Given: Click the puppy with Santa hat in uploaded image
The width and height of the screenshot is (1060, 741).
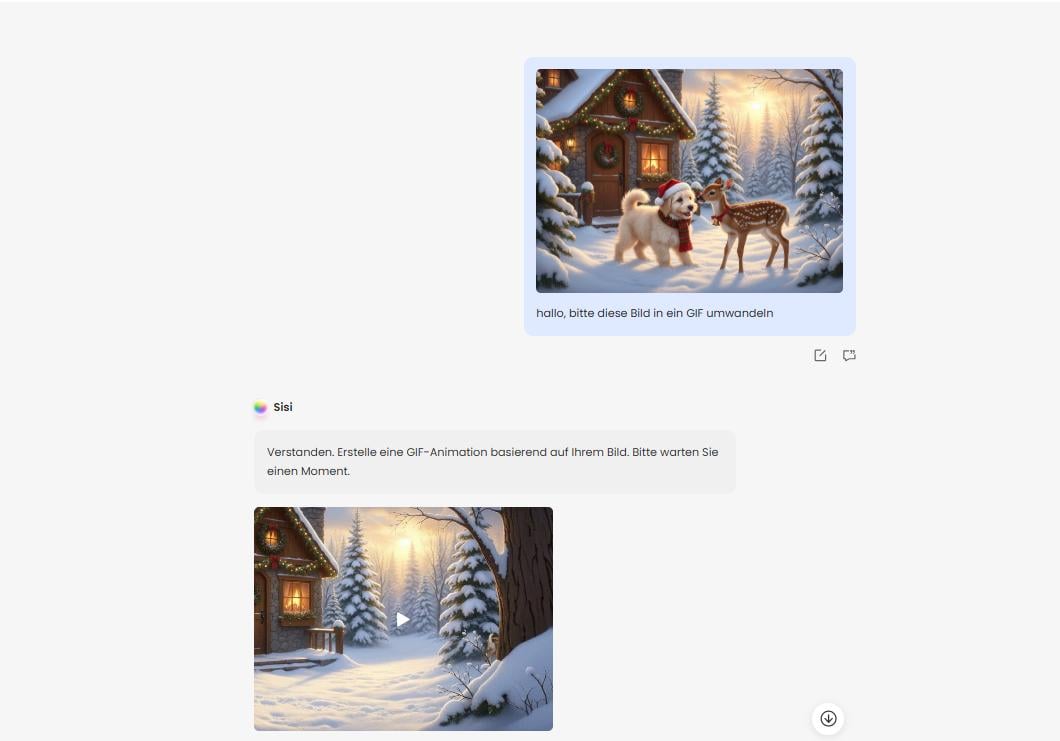Looking at the screenshot, I should click(x=658, y=223).
